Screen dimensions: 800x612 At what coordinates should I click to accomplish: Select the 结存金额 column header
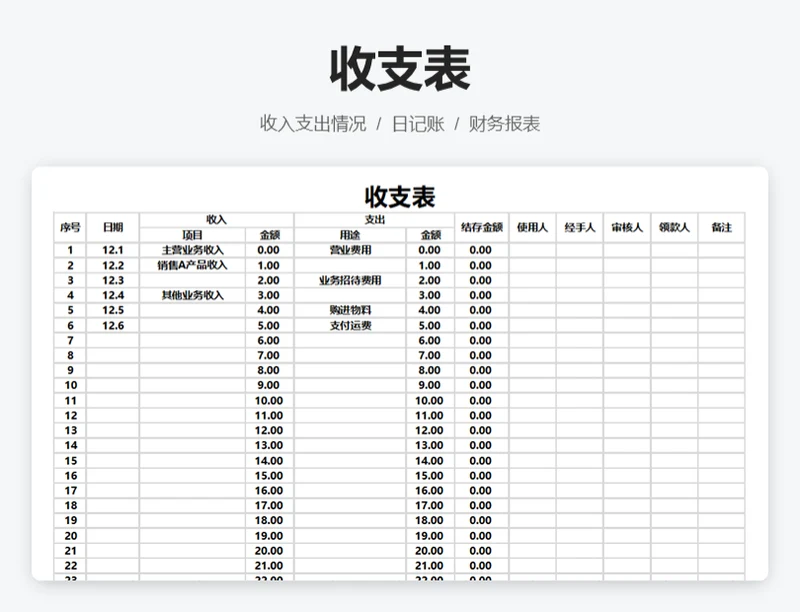(x=481, y=227)
